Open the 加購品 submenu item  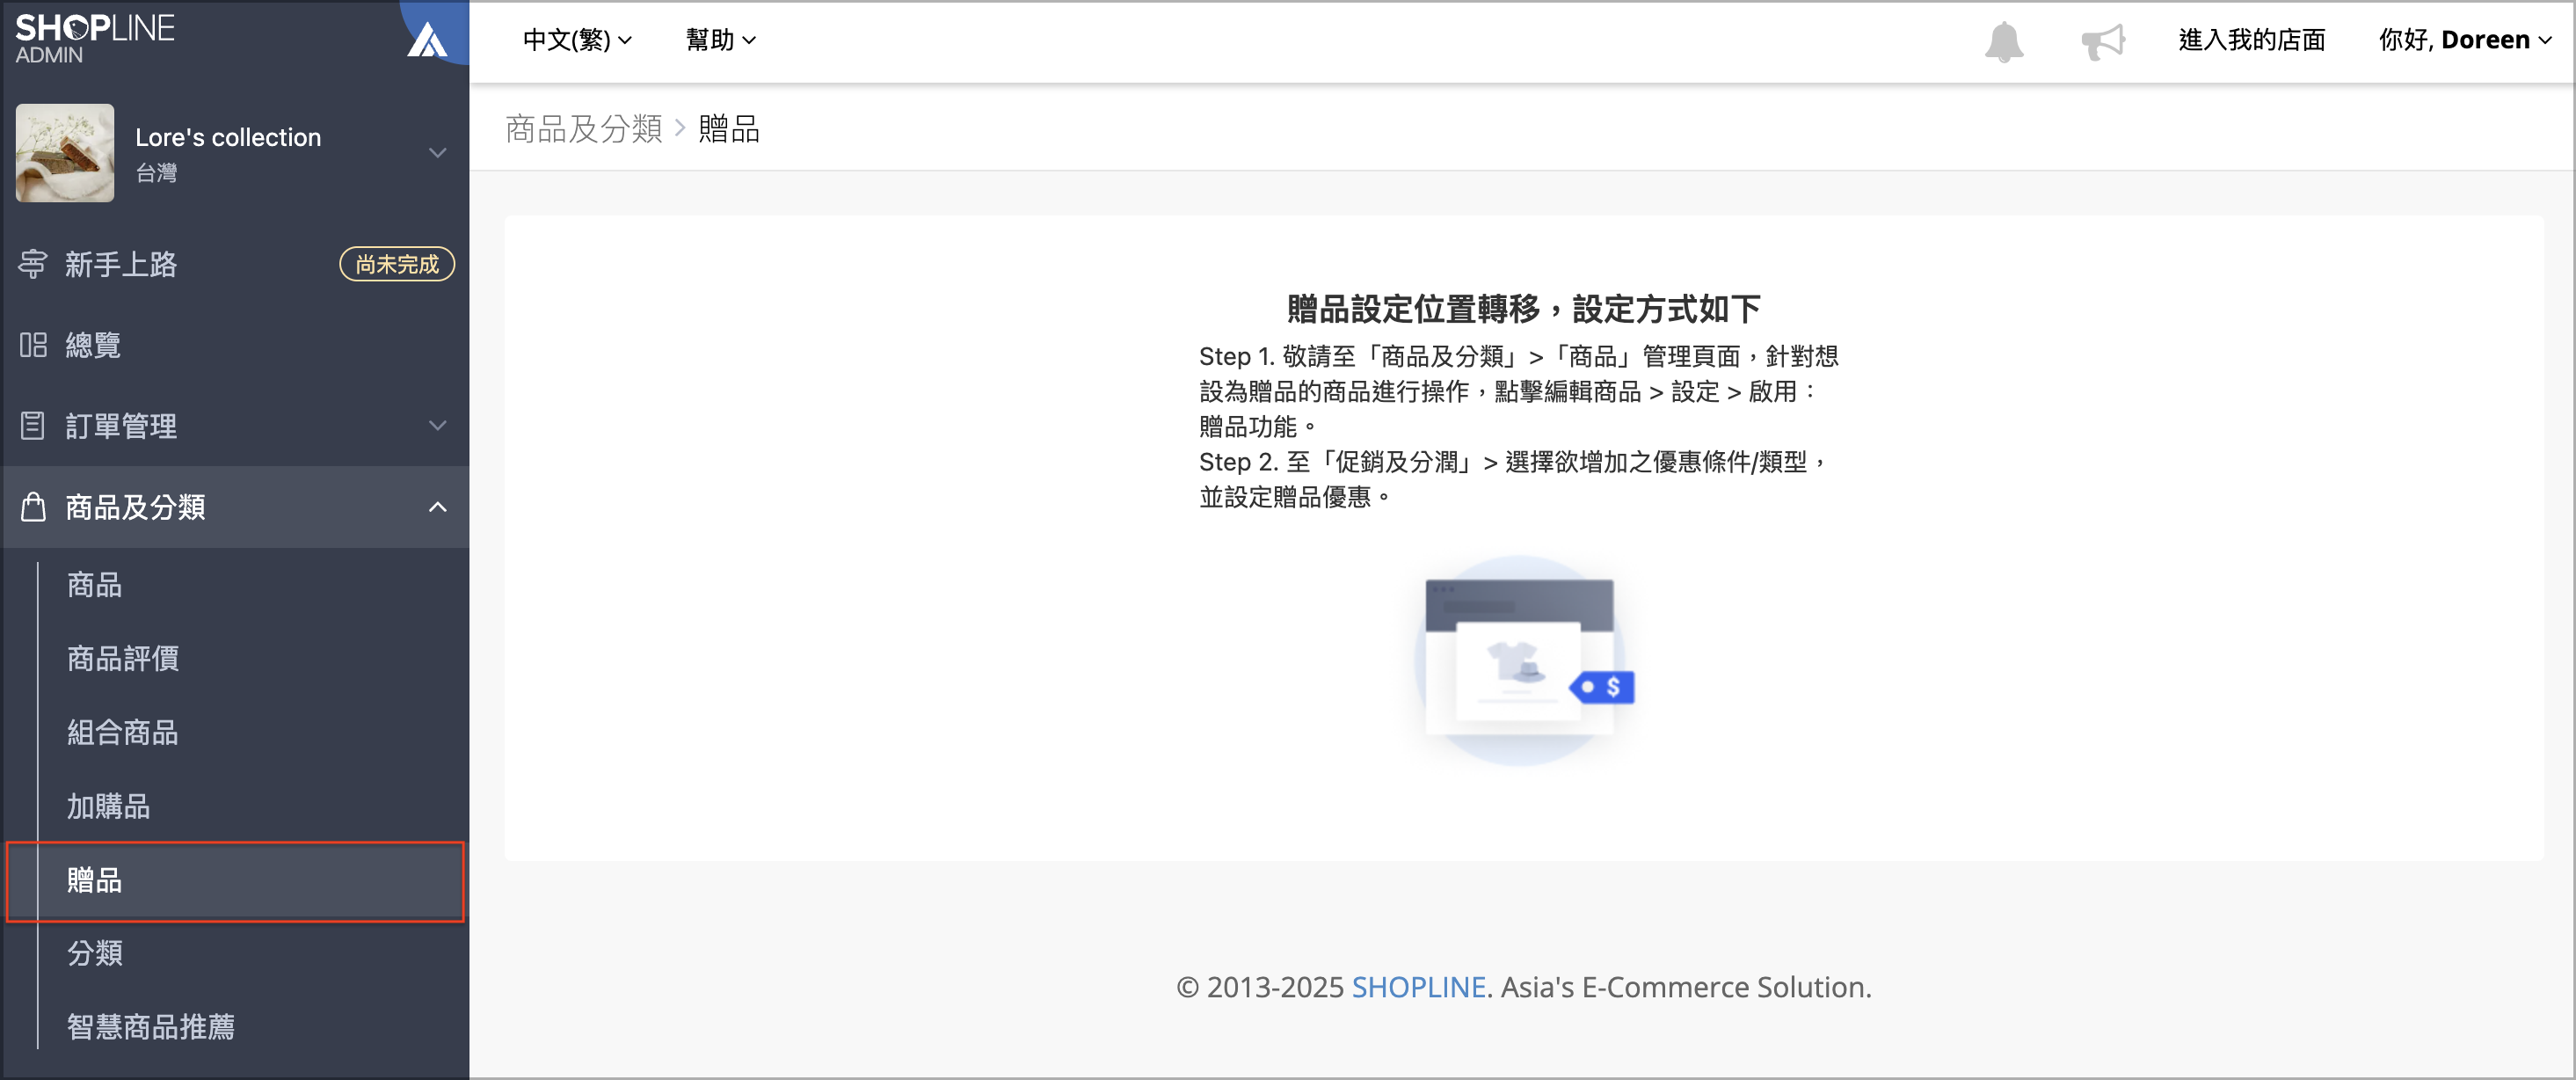108,806
